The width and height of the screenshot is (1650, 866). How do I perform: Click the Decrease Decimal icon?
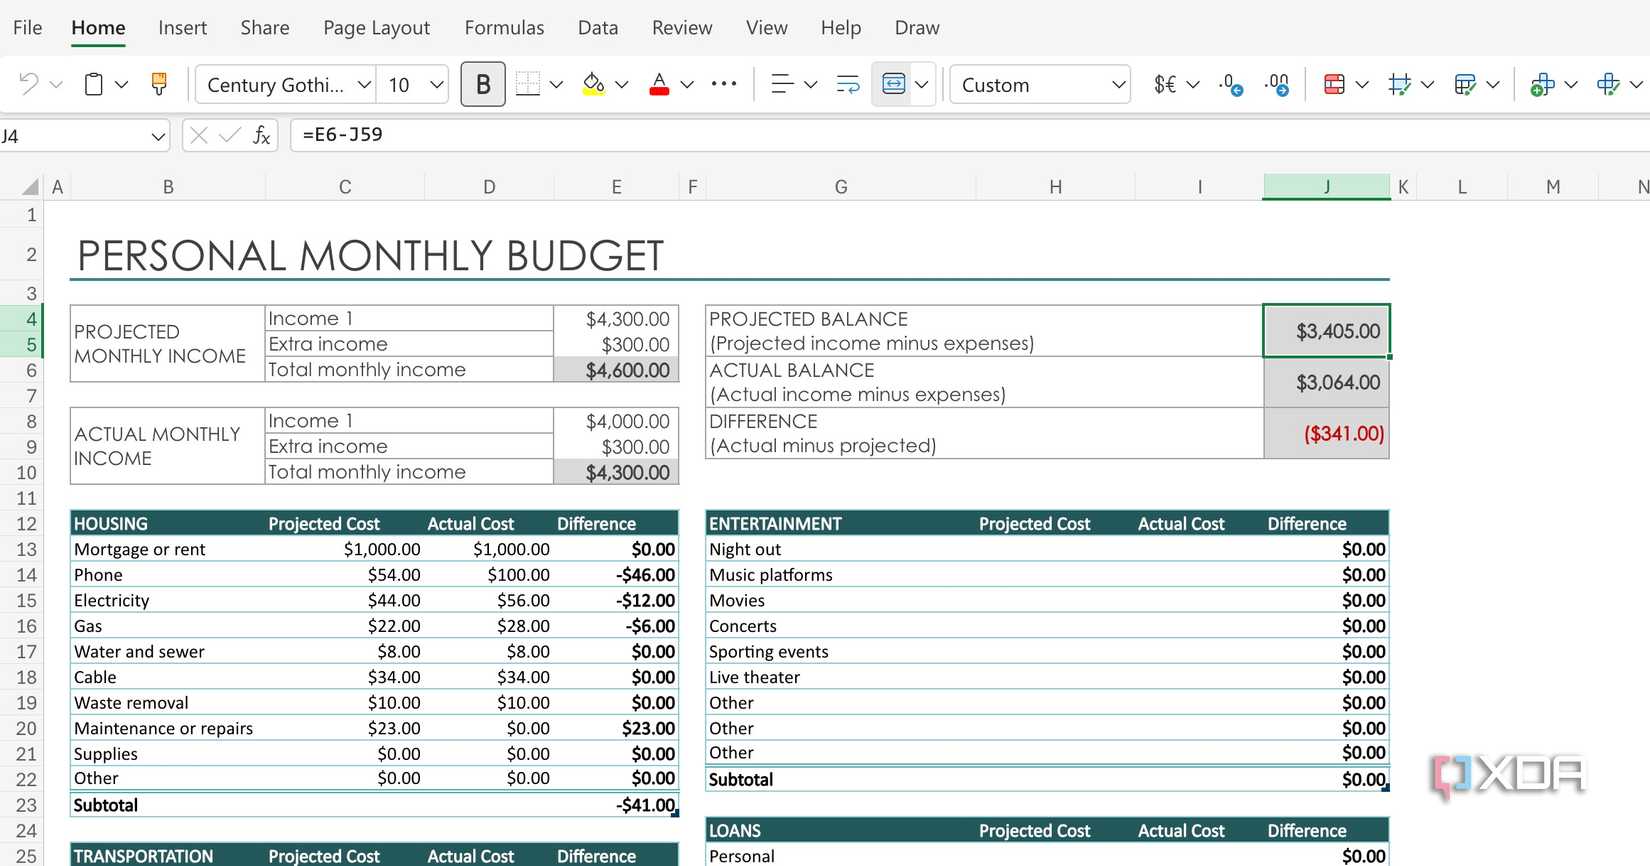[x=1231, y=85]
